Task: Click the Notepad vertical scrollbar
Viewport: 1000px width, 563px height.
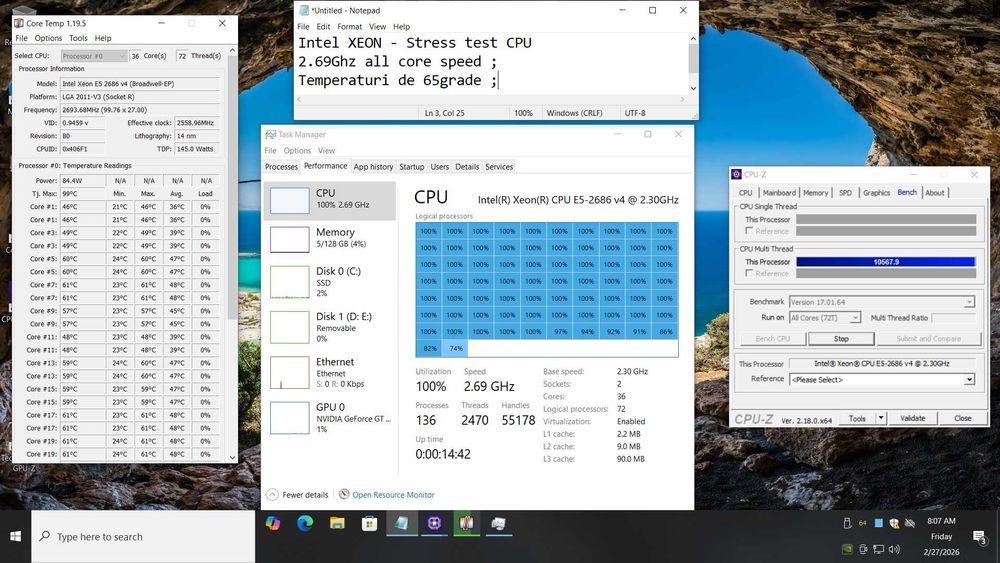Action: click(693, 64)
